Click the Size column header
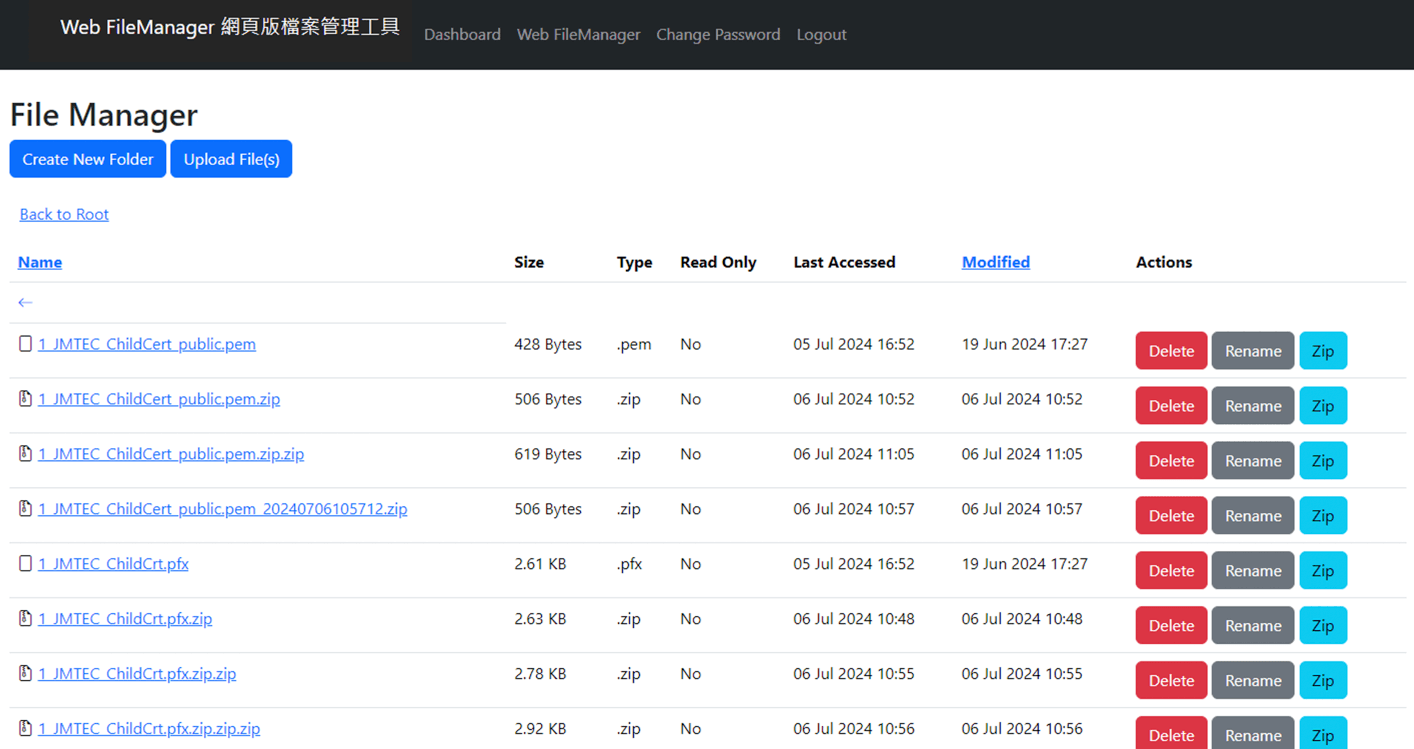The image size is (1414, 749). [529, 262]
